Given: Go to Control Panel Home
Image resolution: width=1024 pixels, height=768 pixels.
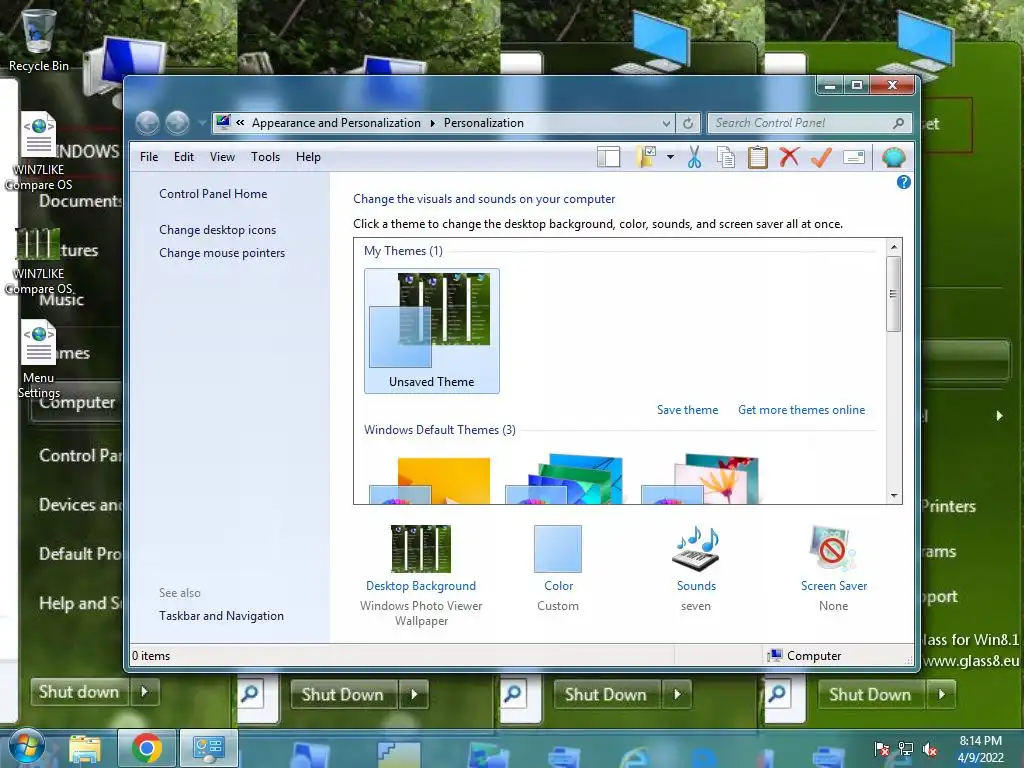Looking at the screenshot, I should point(213,194).
